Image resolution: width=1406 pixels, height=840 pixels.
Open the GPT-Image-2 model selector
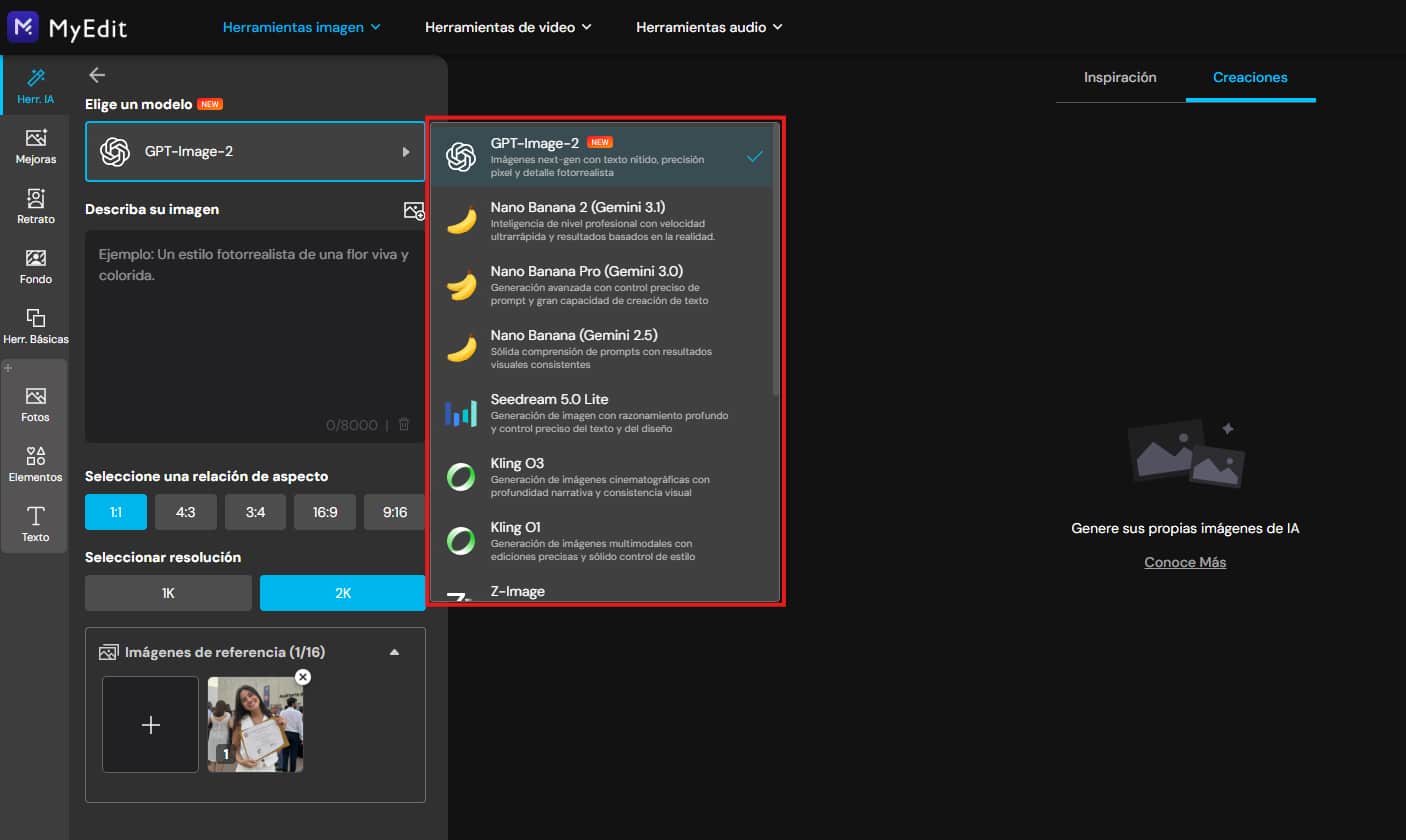point(255,152)
